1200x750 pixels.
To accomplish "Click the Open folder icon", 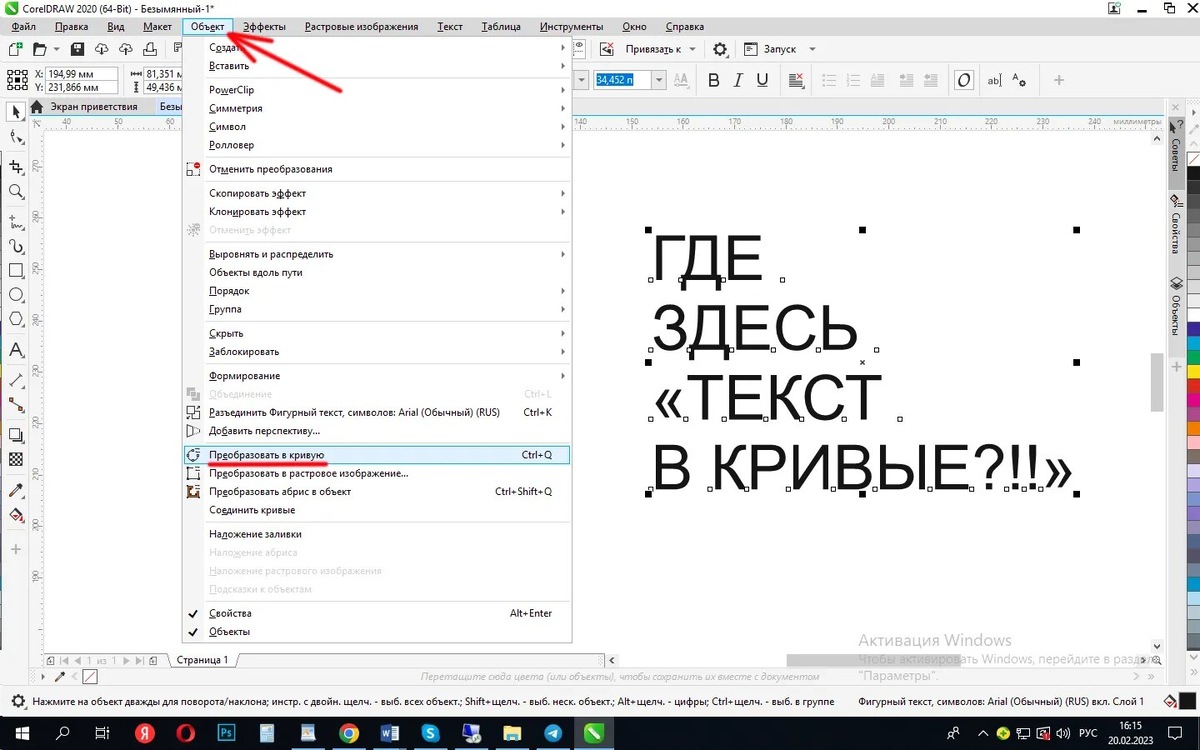I will (40, 49).
